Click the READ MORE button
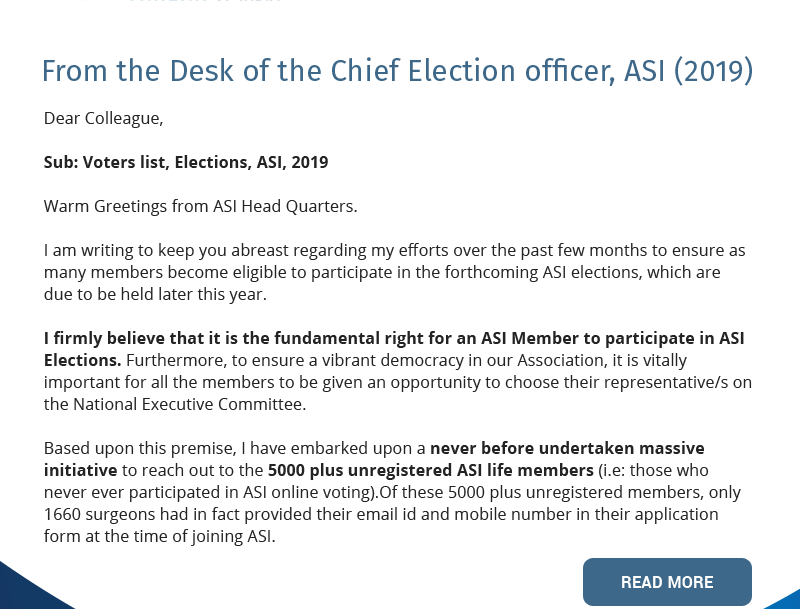This screenshot has width=800, height=609. pyautogui.click(x=667, y=582)
